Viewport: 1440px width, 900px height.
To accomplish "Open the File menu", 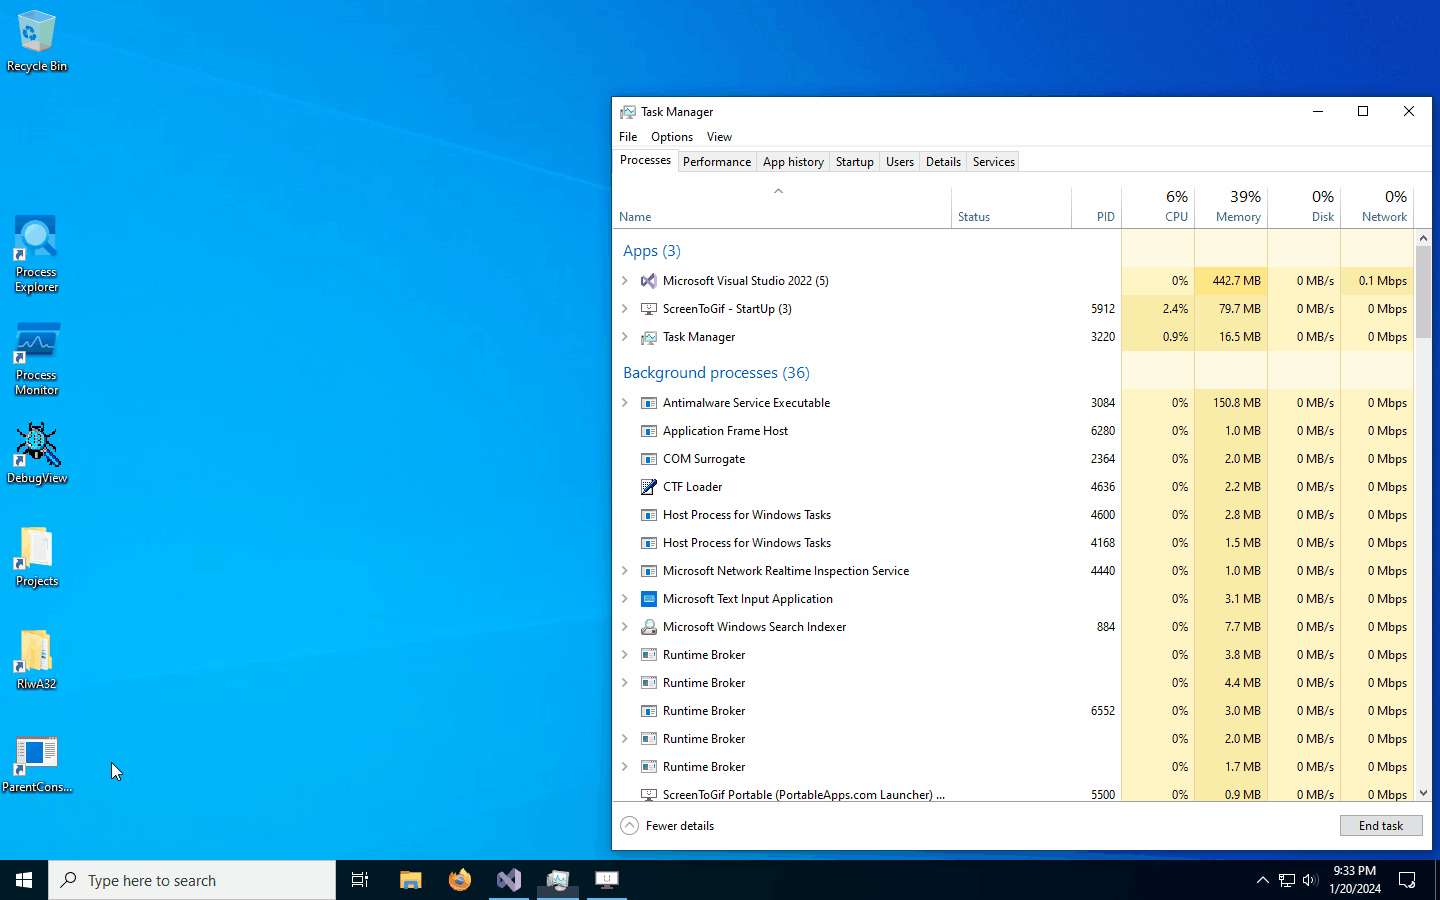I will tap(628, 137).
